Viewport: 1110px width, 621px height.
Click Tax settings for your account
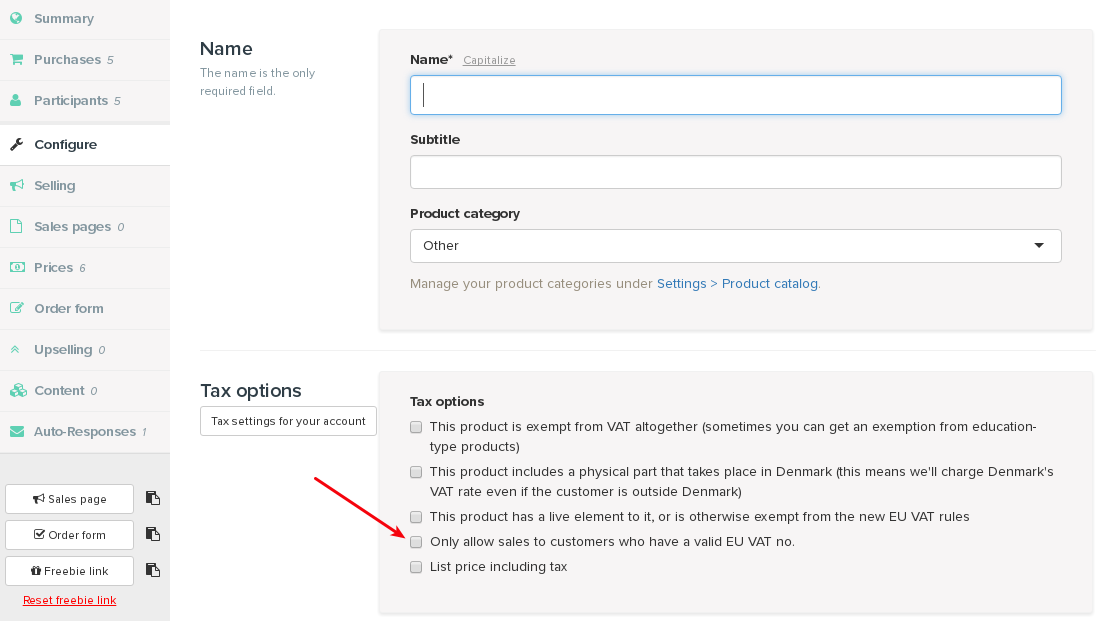click(x=288, y=421)
